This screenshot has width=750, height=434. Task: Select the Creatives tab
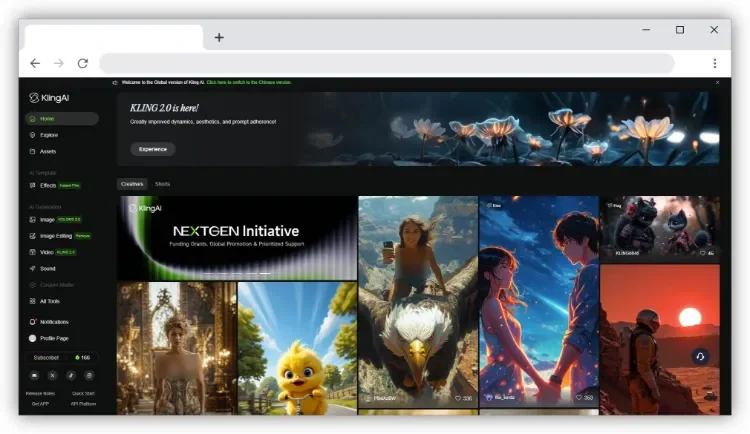pyautogui.click(x=132, y=184)
